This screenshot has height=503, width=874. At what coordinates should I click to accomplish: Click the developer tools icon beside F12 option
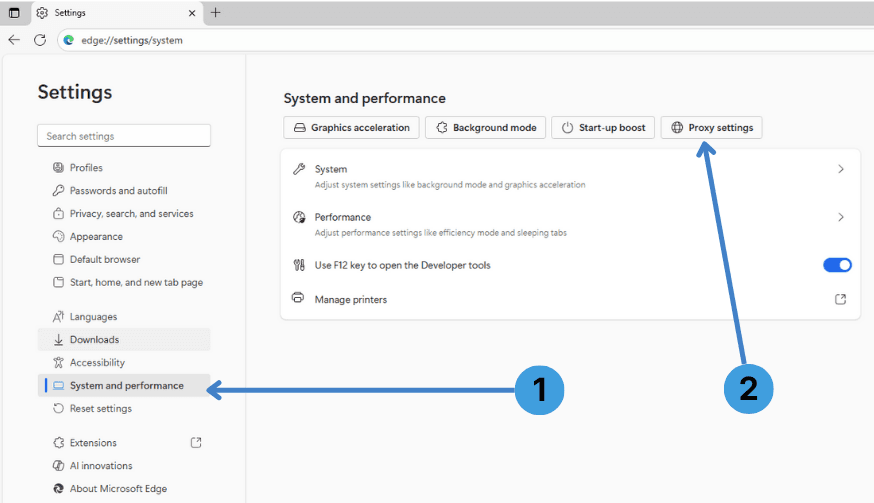tap(299, 265)
